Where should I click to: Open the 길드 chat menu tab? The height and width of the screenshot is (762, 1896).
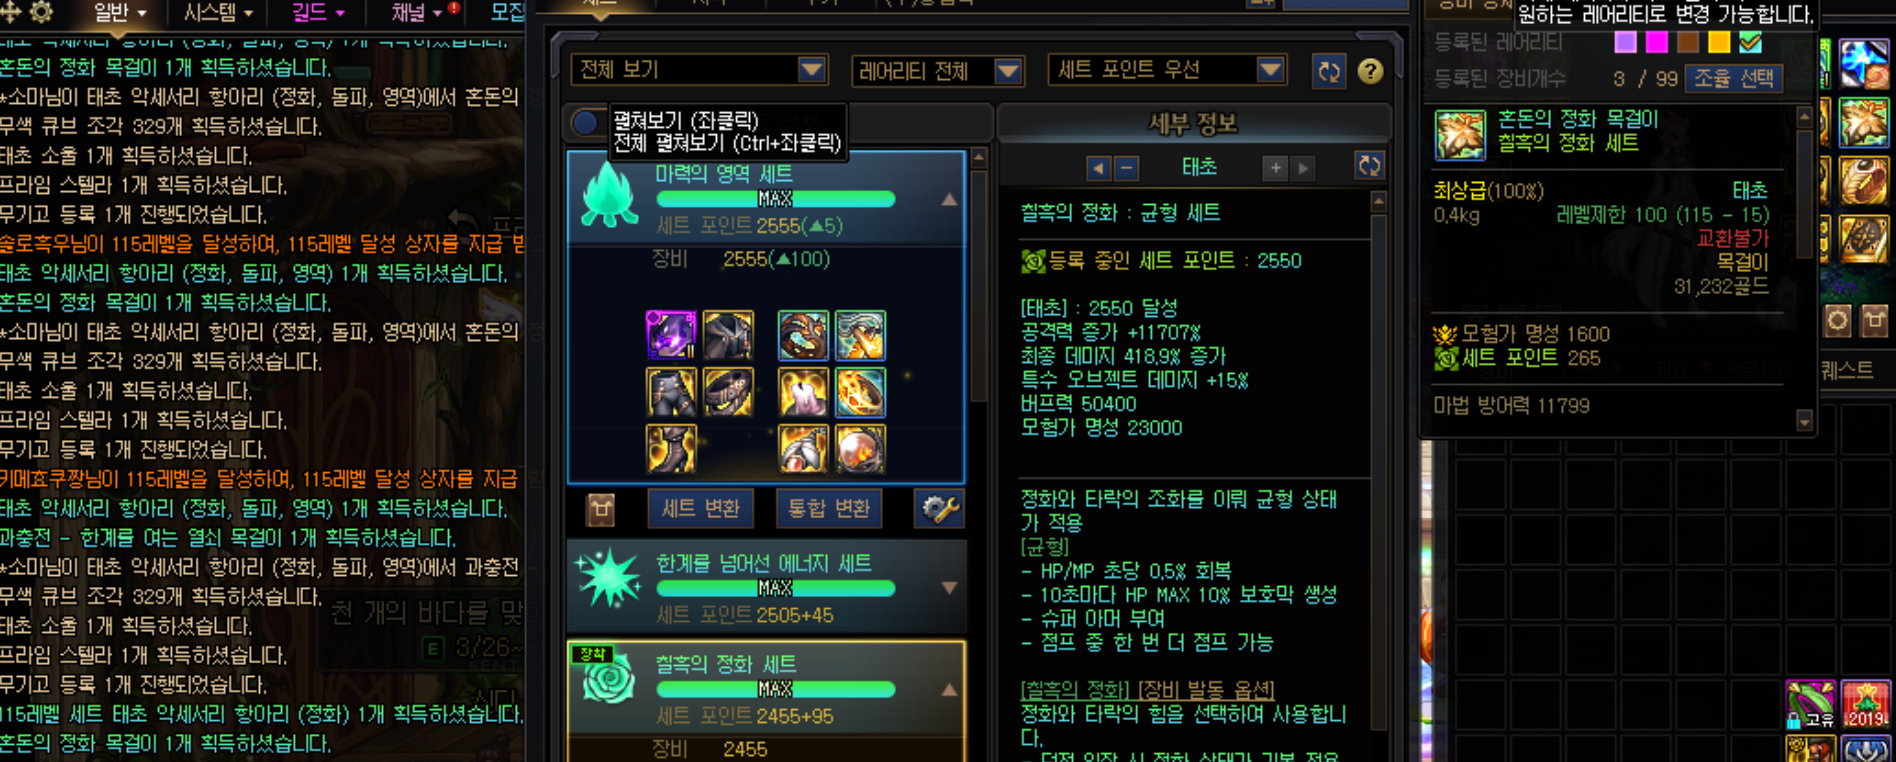click(x=318, y=12)
